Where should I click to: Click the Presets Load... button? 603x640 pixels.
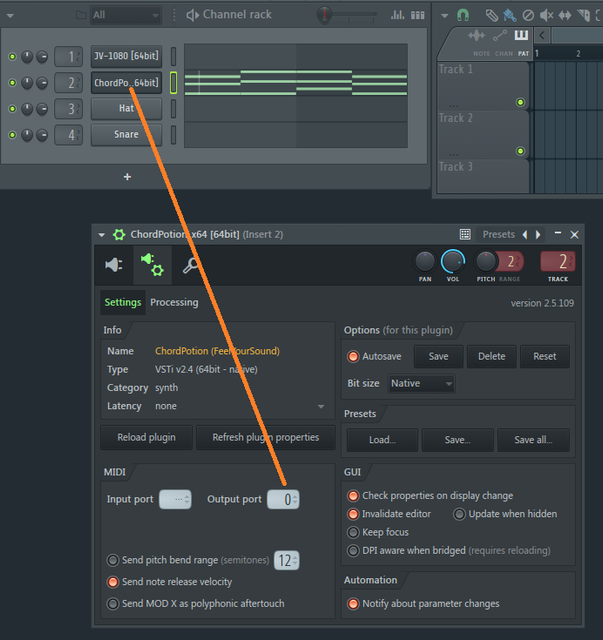[382, 440]
